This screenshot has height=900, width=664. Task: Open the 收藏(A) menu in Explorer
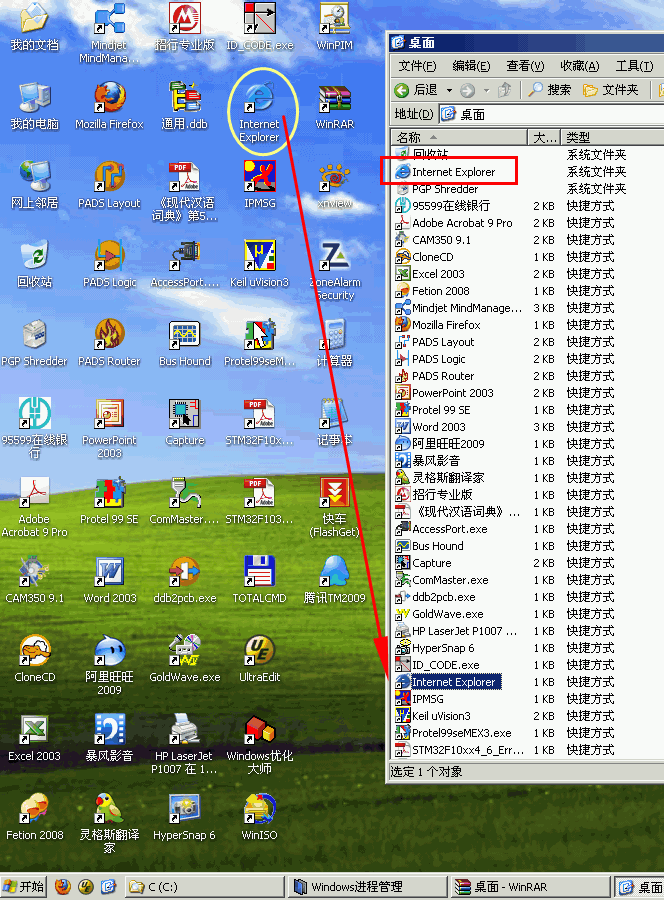click(580, 66)
